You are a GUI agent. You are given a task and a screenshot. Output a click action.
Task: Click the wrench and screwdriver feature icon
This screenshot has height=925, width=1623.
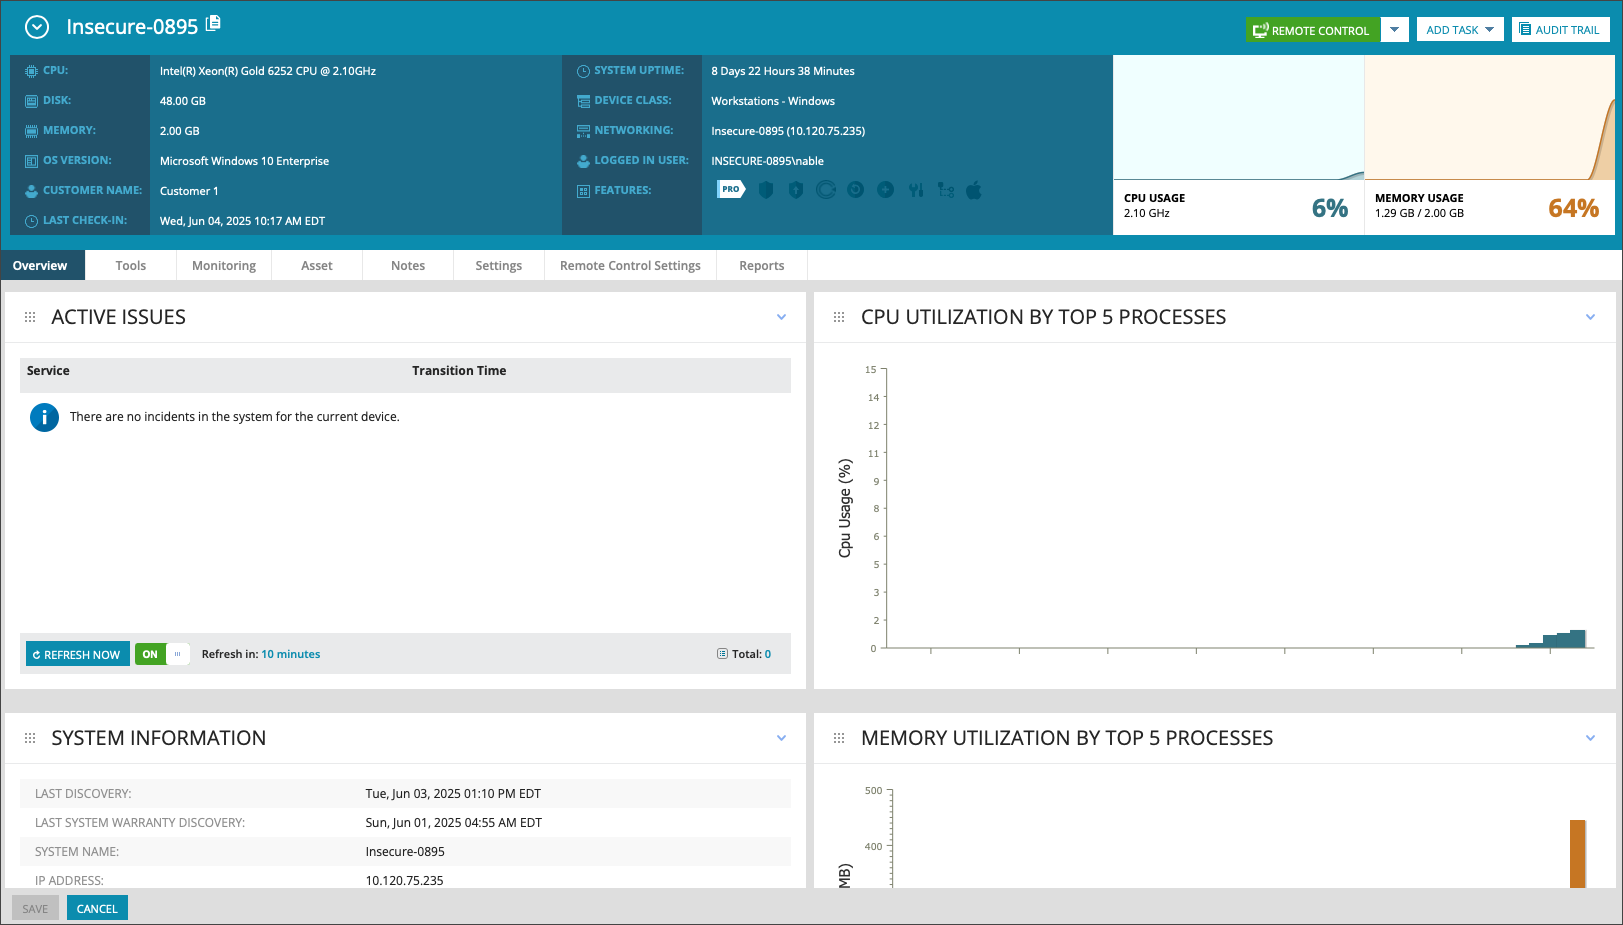point(916,190)
